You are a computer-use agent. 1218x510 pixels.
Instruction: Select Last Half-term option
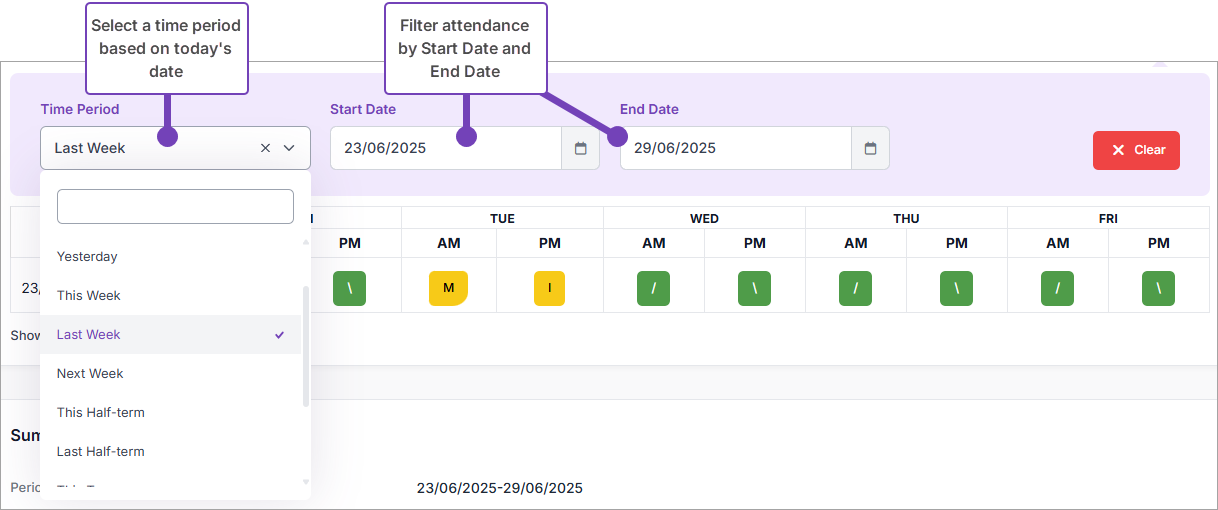tap(100, 452)
